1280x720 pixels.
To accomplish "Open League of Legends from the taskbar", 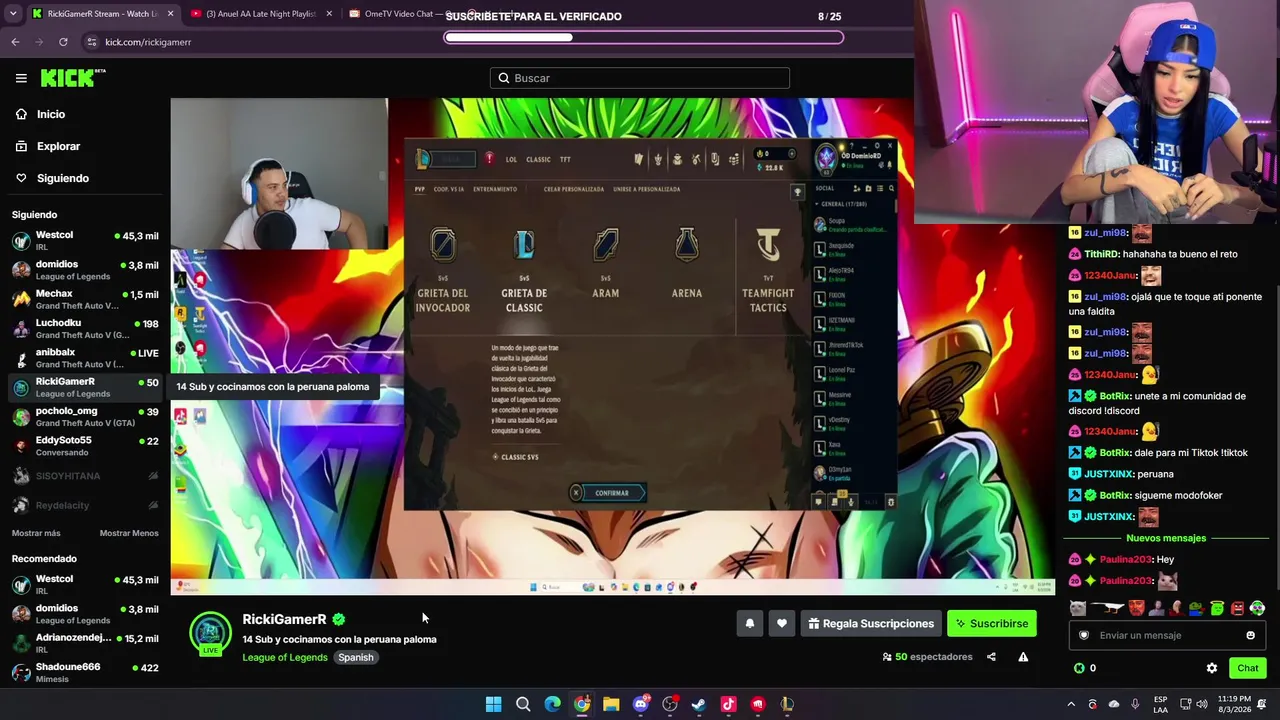I will (787, 704).
